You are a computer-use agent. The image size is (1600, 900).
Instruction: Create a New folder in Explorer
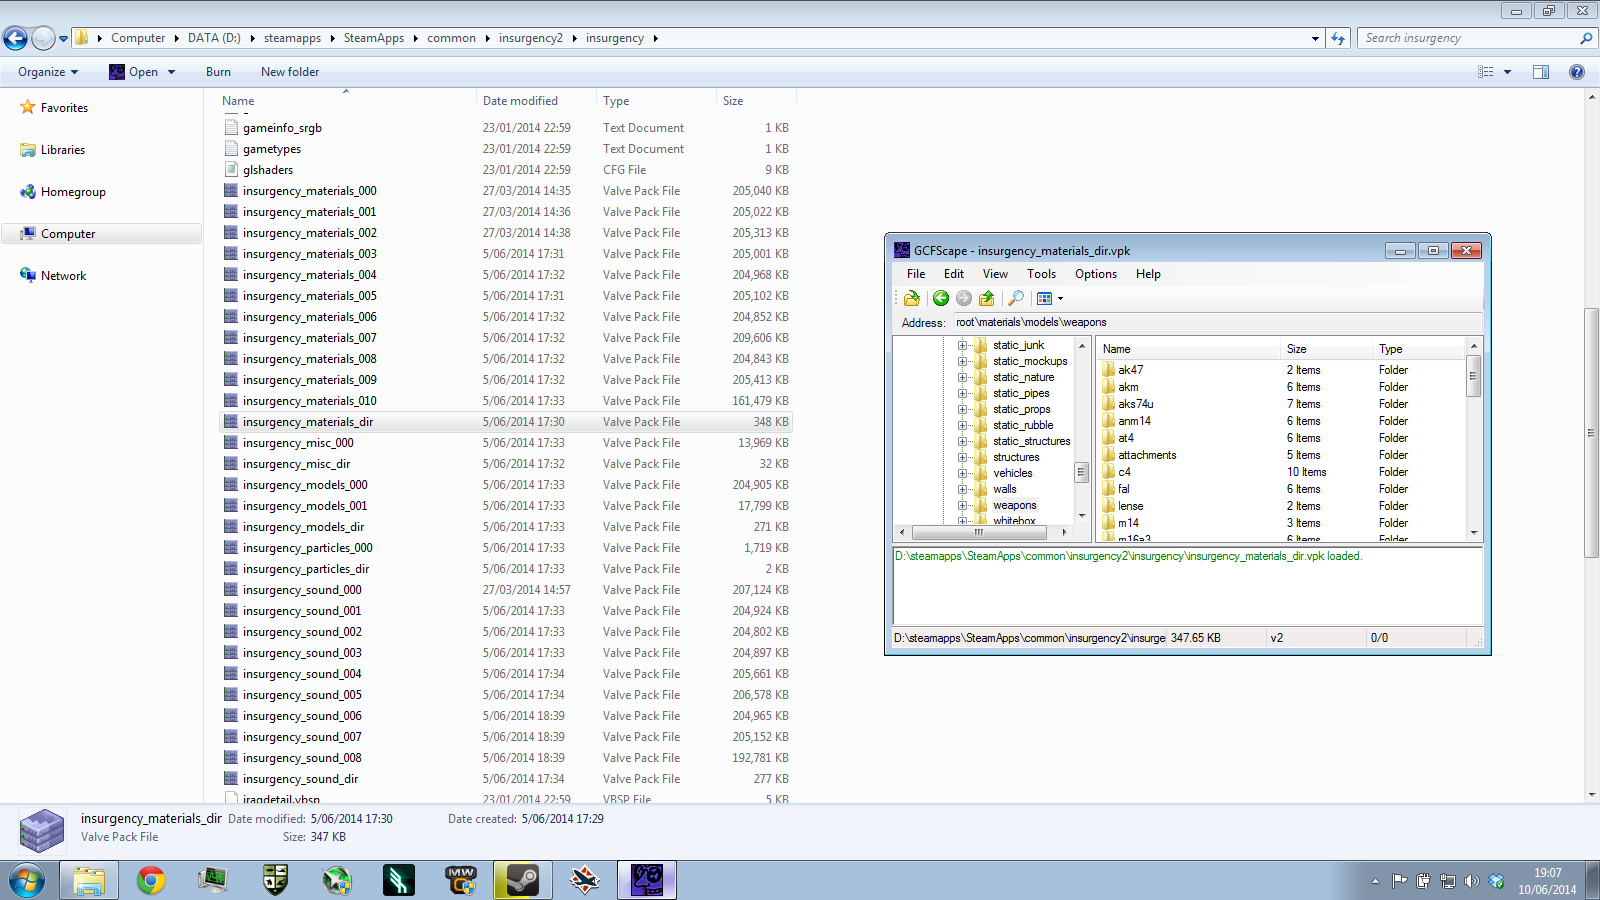pos(290,72)
